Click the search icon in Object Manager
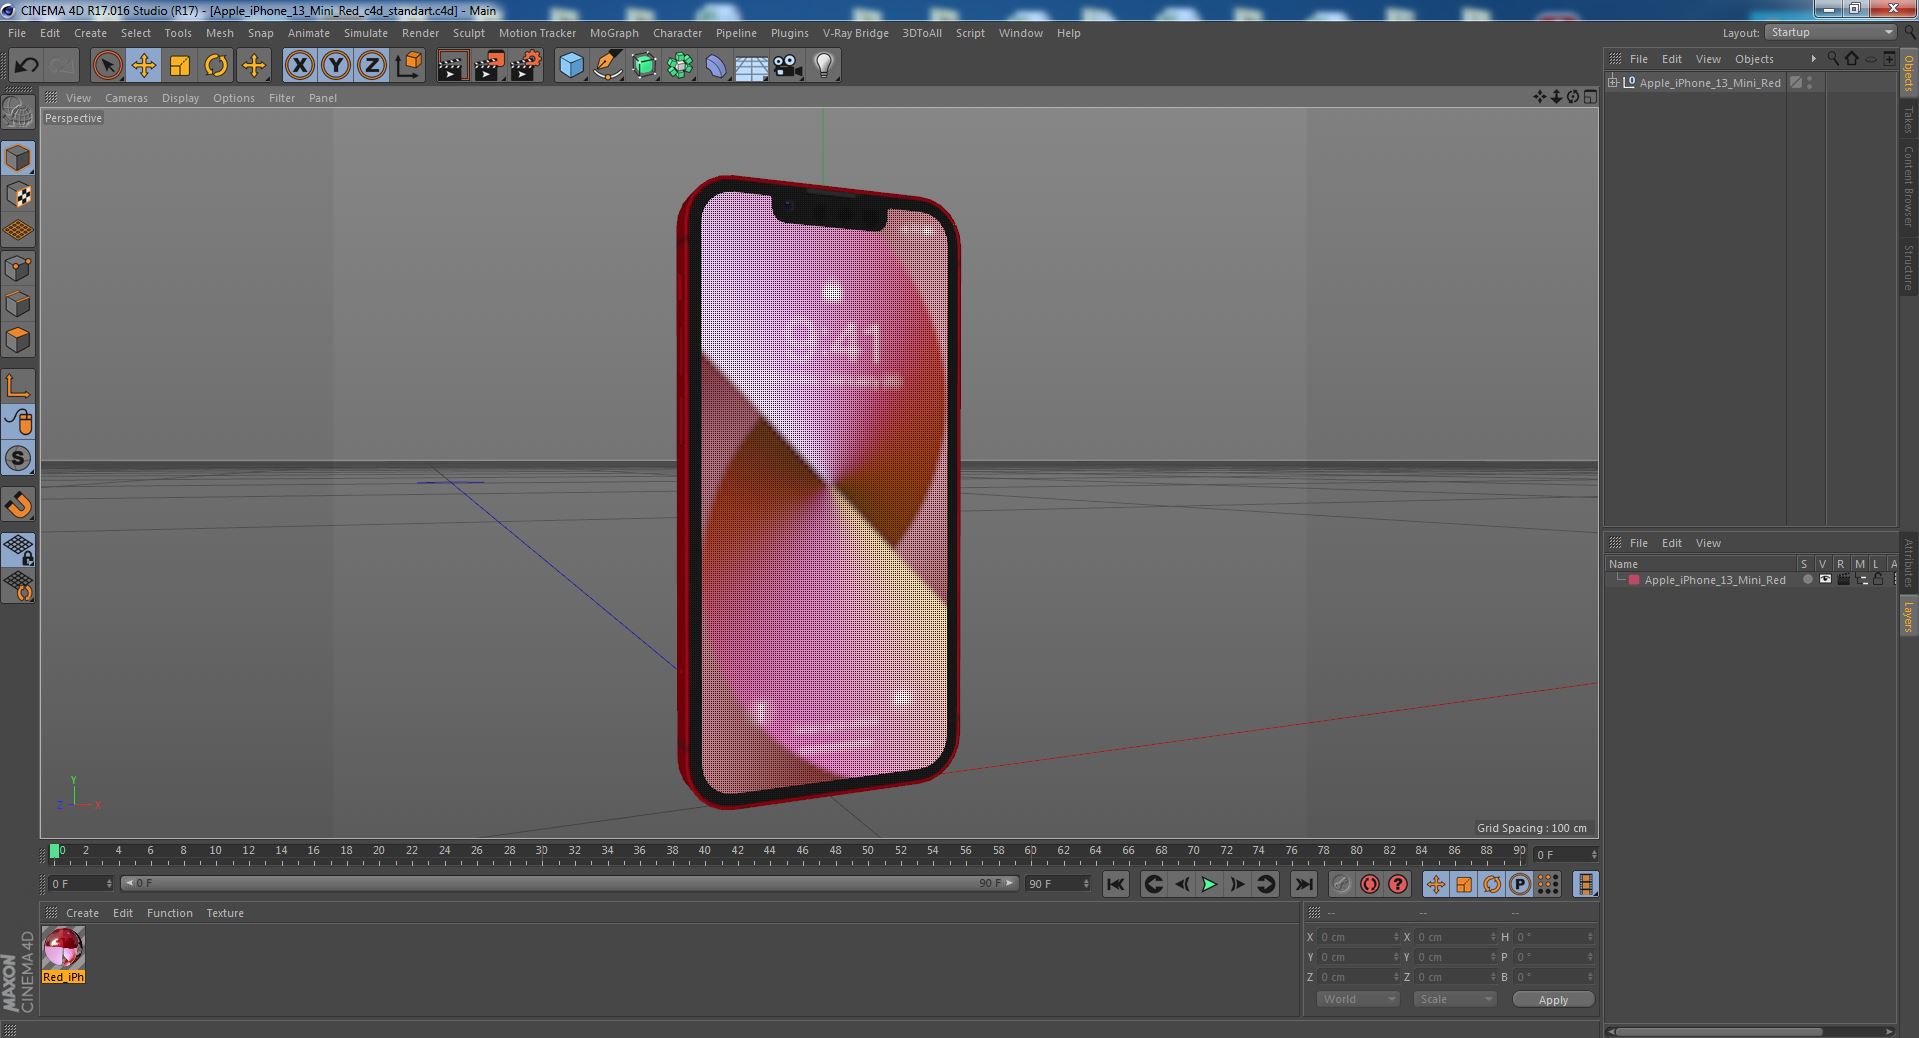The height and width of the screenshot is (1038, 1919). (x=1833, y=59)
